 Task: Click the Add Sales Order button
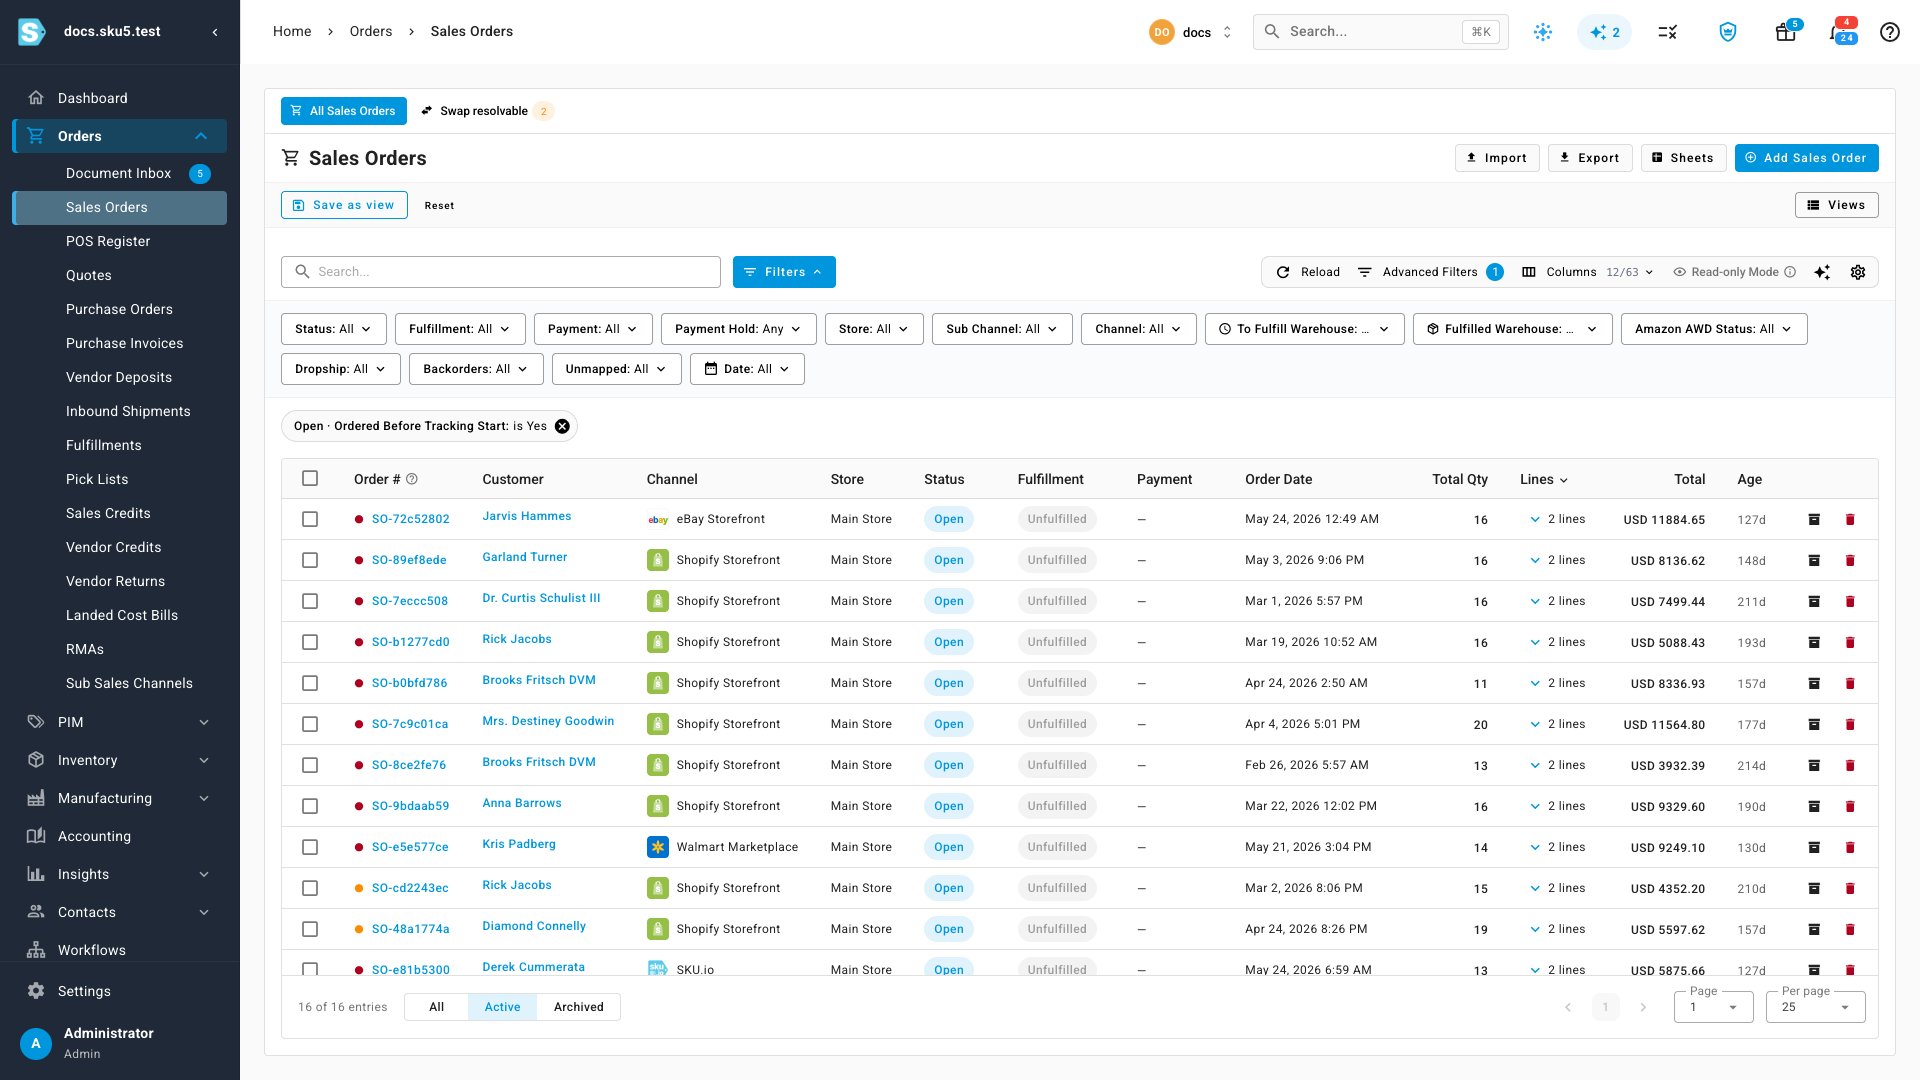click(x=1806, y=158)
